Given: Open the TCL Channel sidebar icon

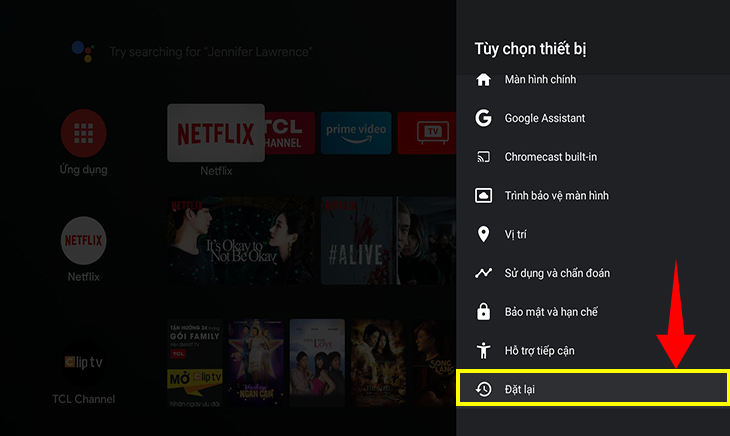Looking at the screenshot, I should click(84, 362).
